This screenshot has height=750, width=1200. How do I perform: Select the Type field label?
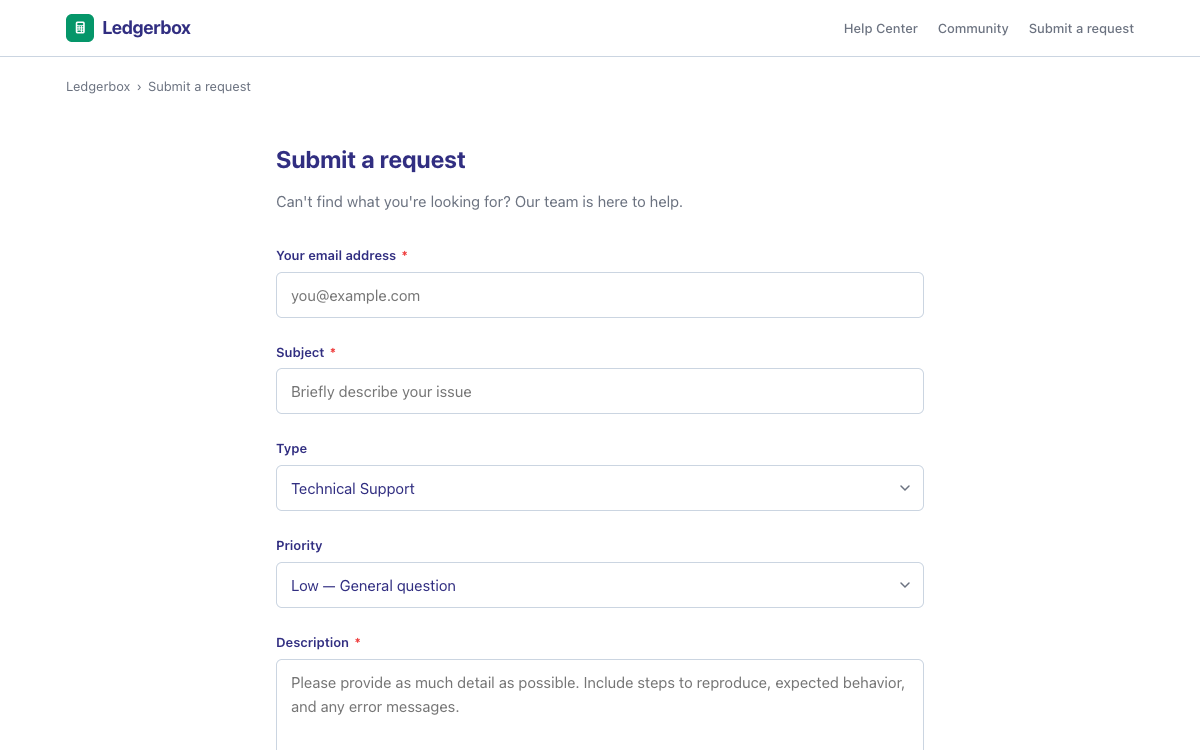coord(291,449)
